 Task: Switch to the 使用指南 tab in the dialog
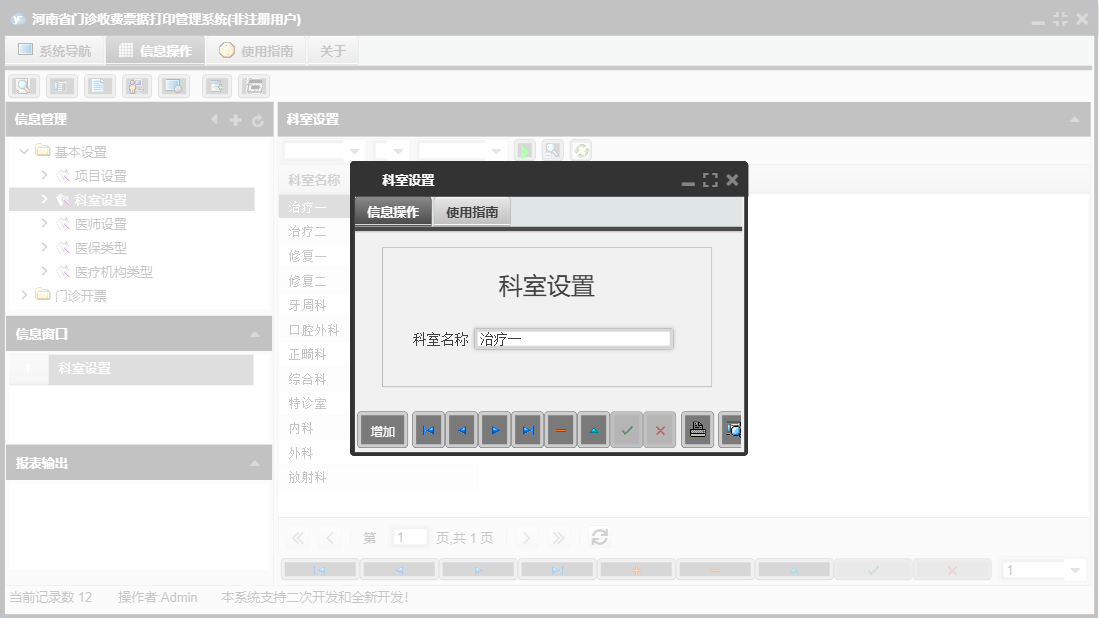coord(471,211)
